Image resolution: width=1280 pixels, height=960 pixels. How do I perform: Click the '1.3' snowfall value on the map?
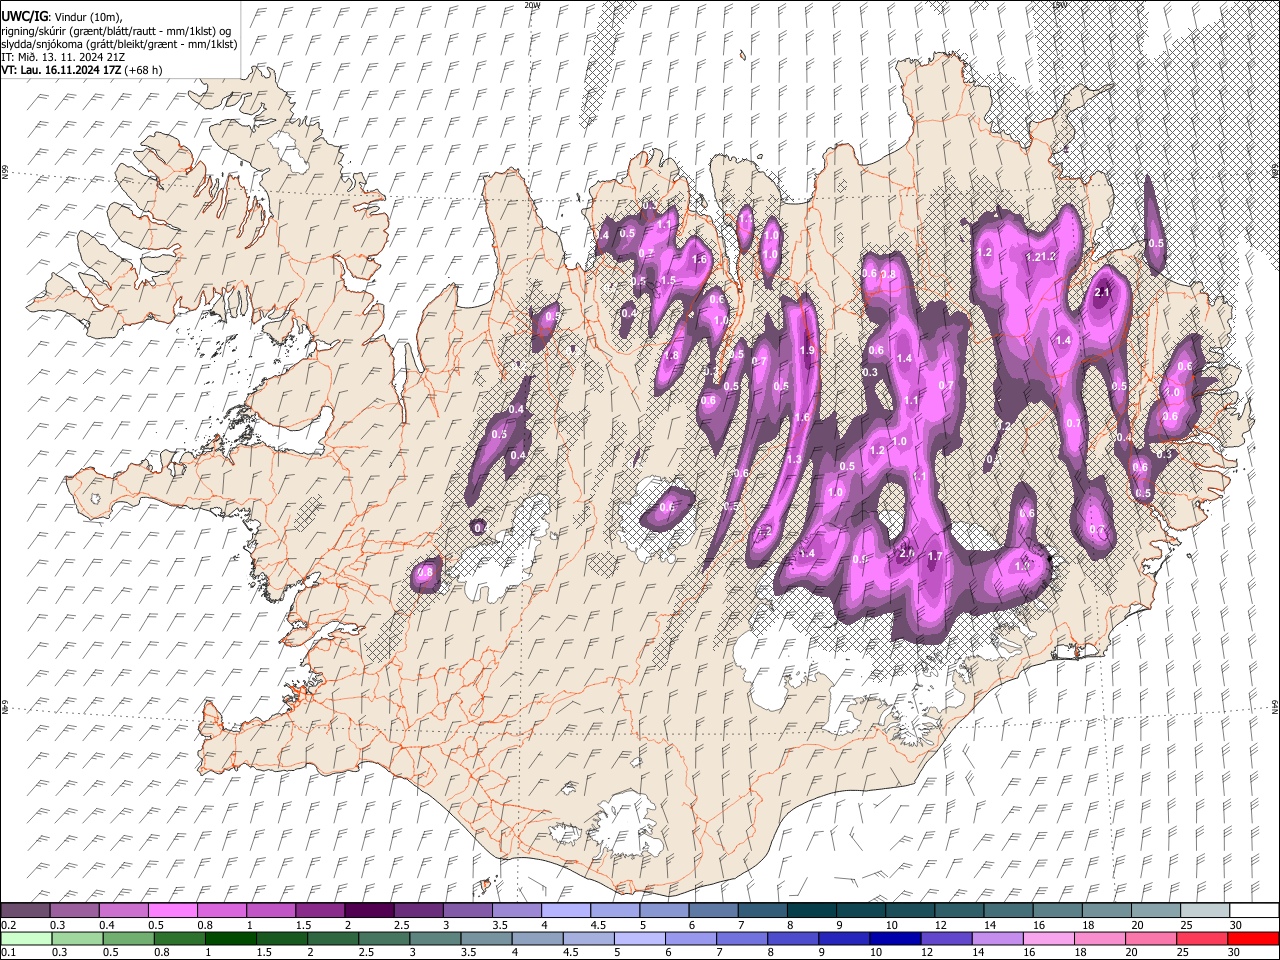[x=794, y=459]
